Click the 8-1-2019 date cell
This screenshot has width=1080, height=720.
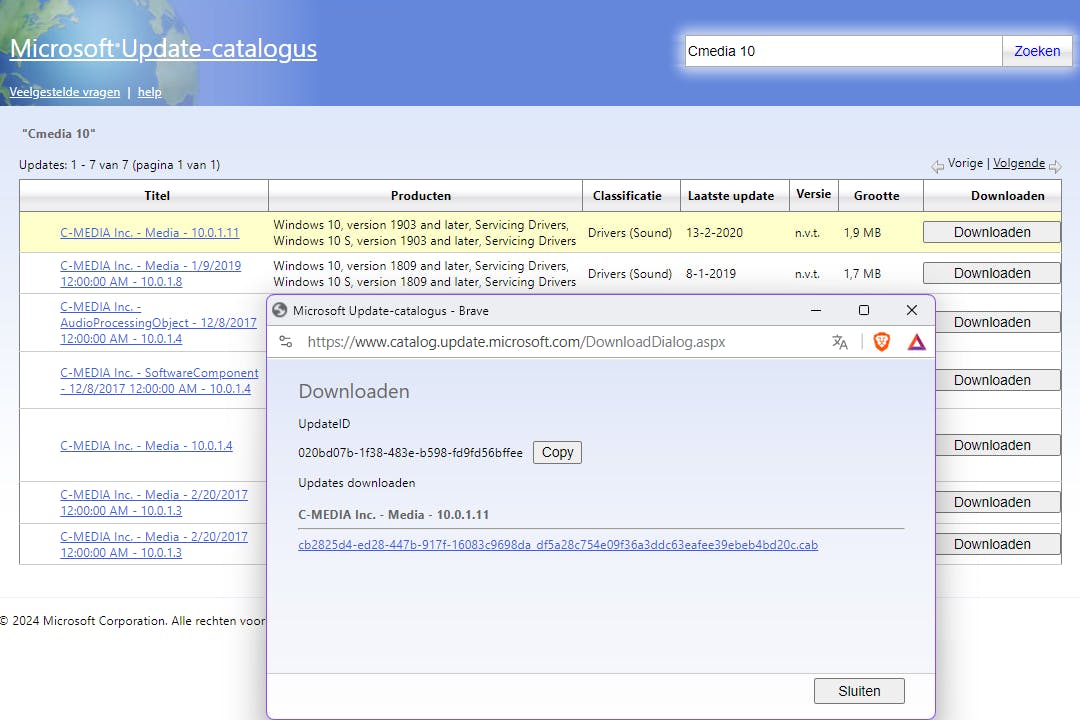tap(711, 274)
